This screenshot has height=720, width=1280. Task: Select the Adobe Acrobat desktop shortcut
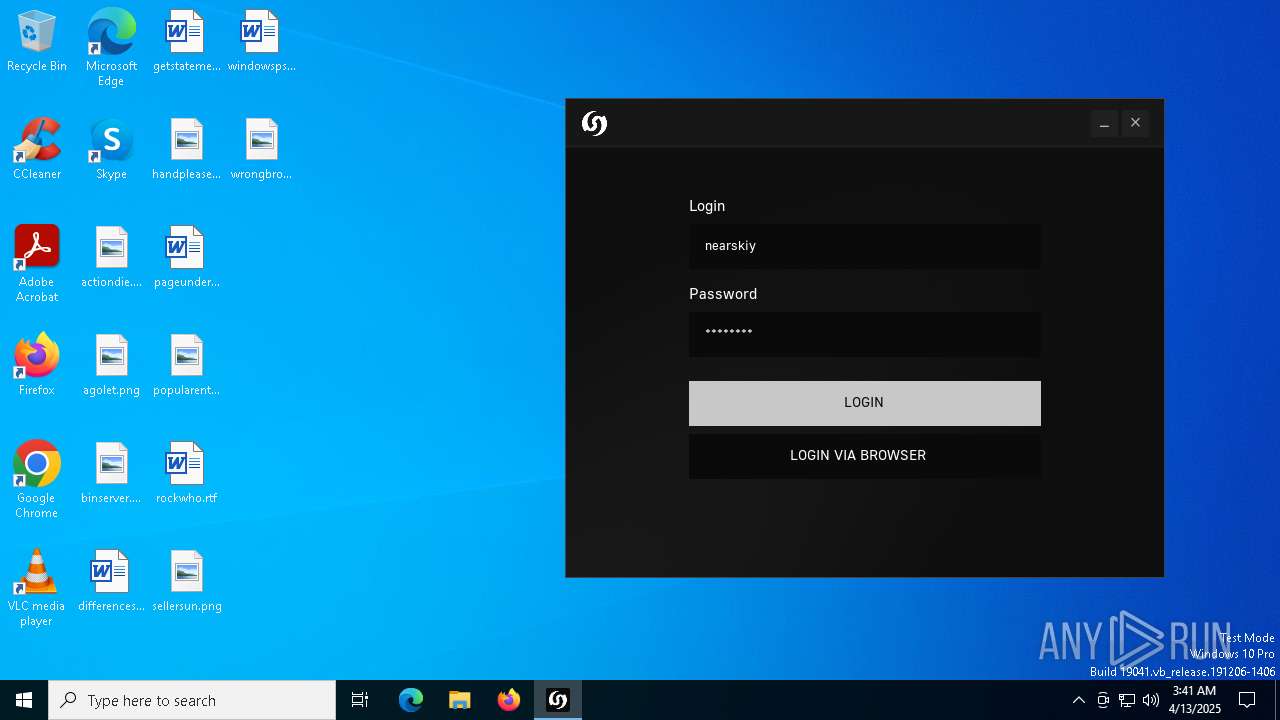(x=37, y=264)
